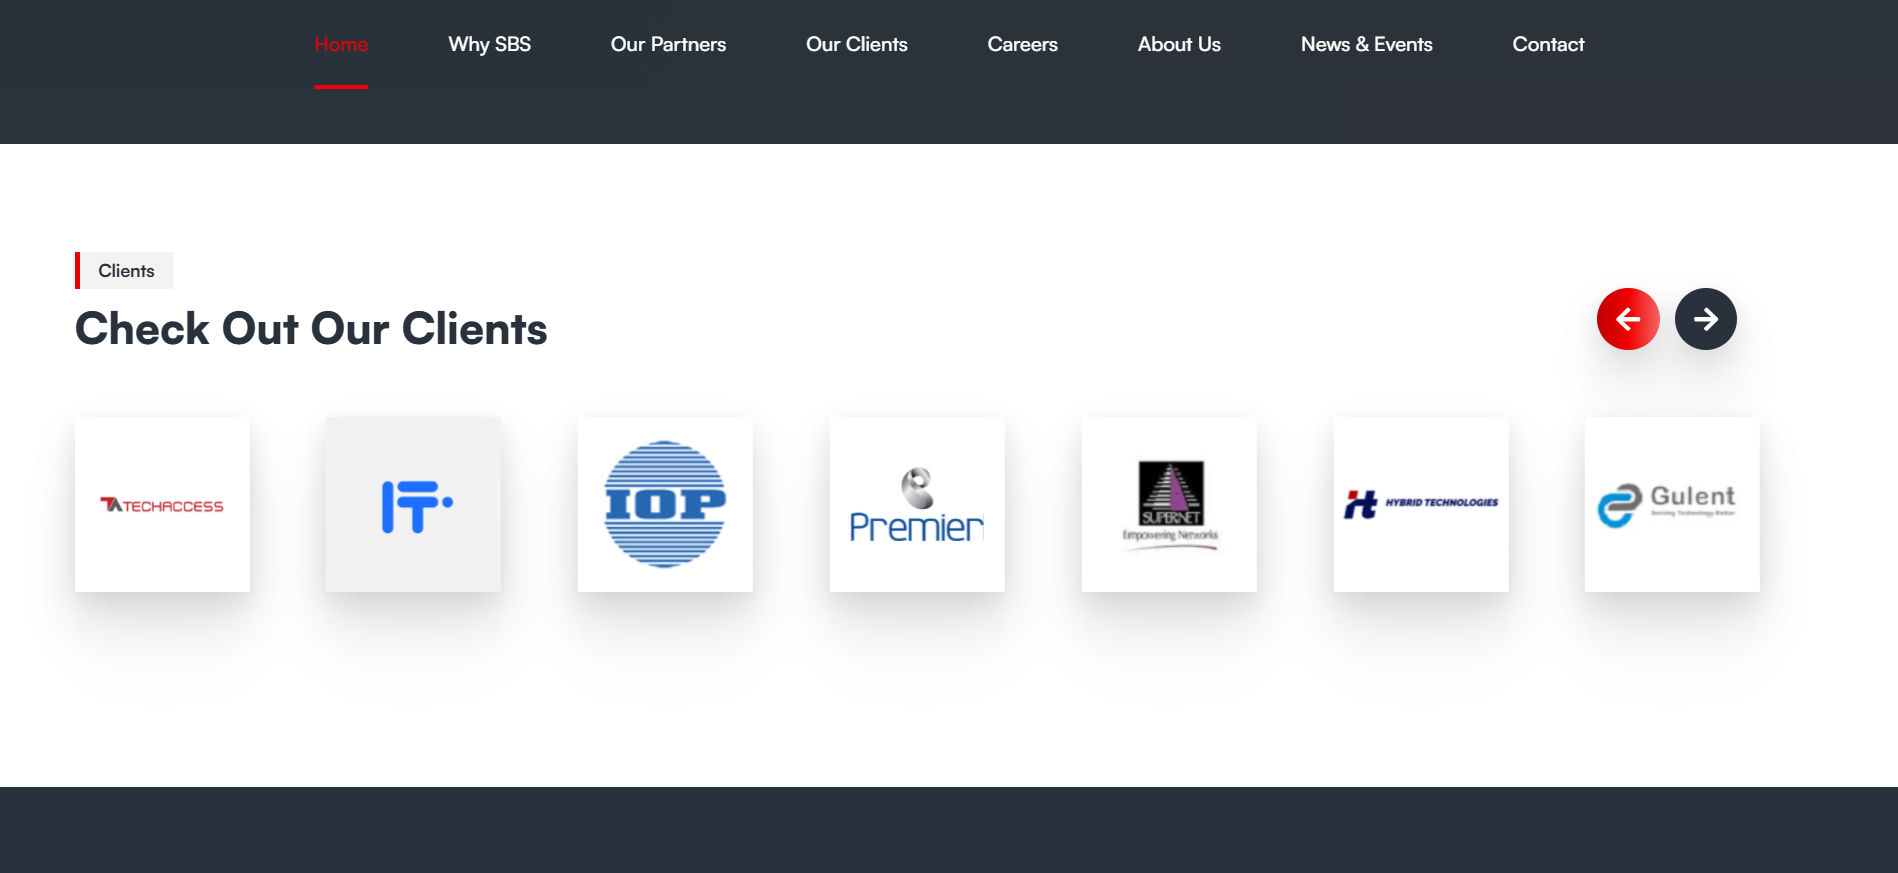The height and width of the screenshot is (873, 1898).
Task: Open the Why SBS page
Action: 489,44
